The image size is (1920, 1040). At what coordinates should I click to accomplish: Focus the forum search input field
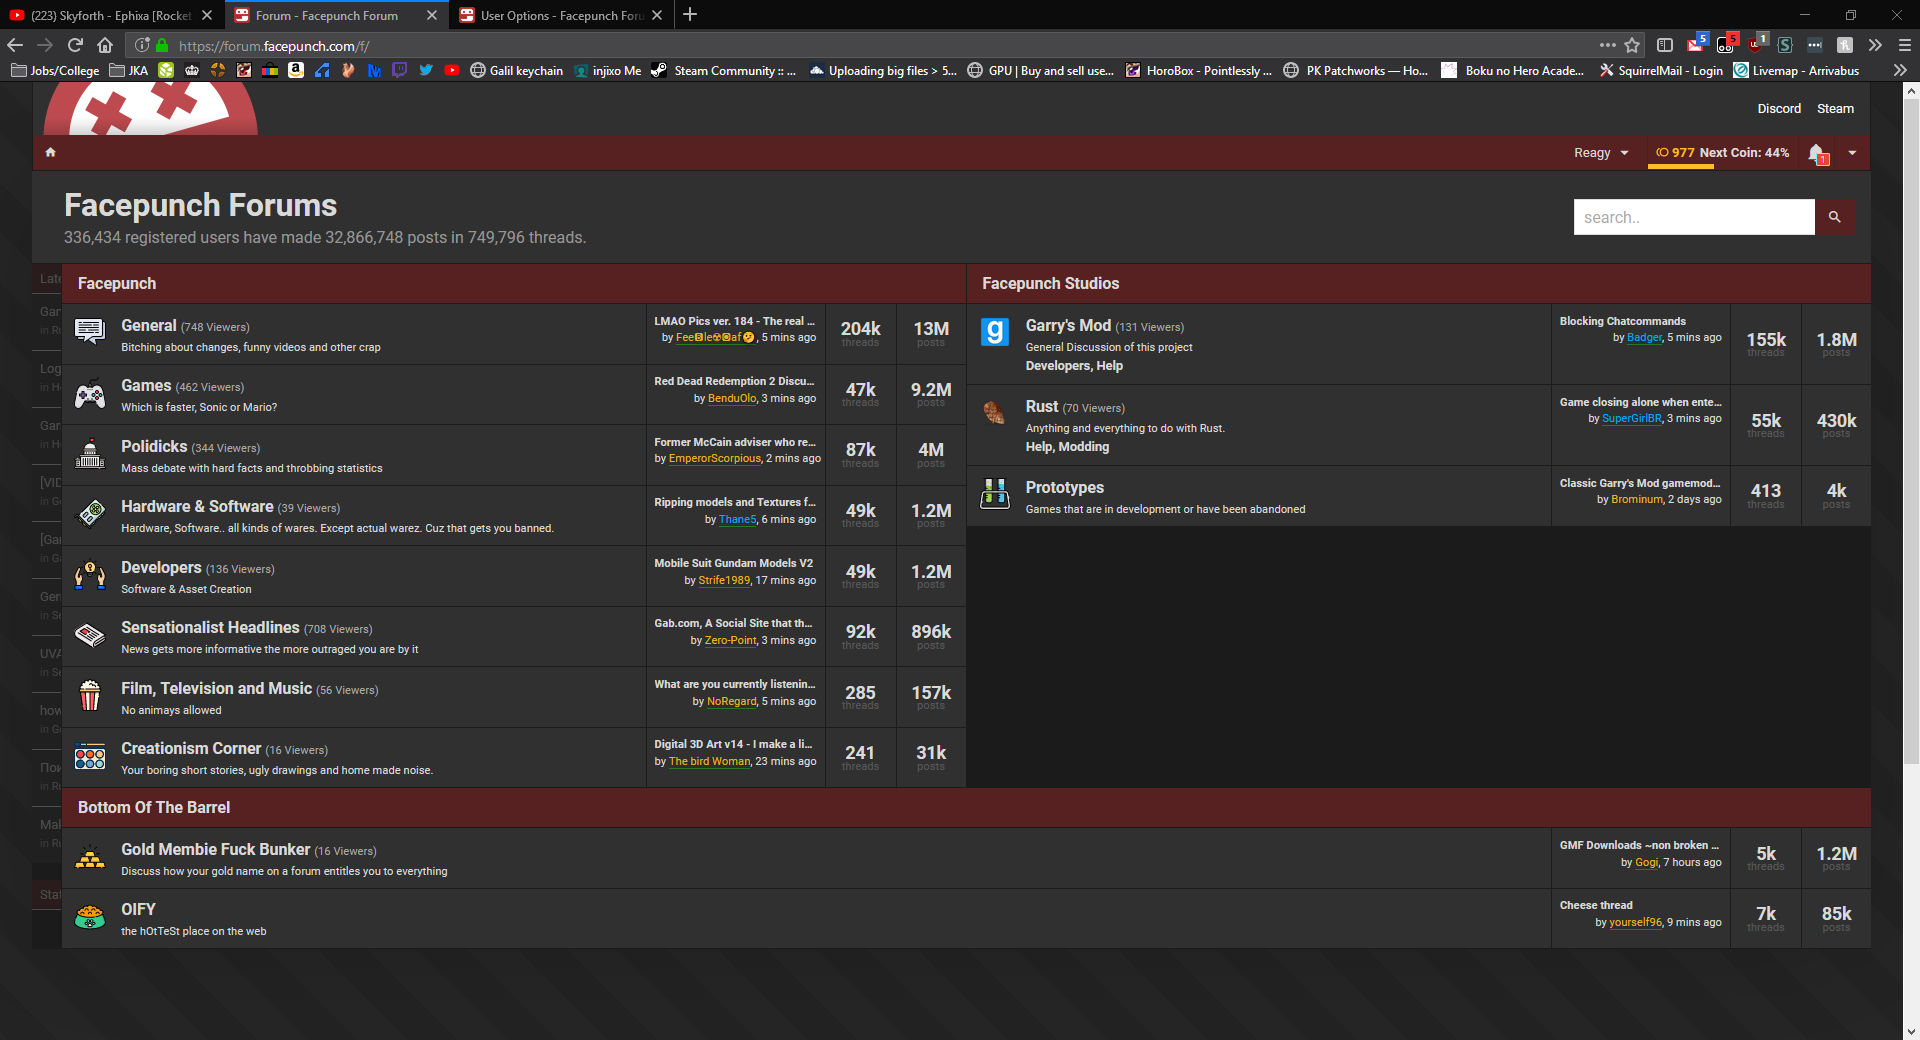click(1694, 217)
